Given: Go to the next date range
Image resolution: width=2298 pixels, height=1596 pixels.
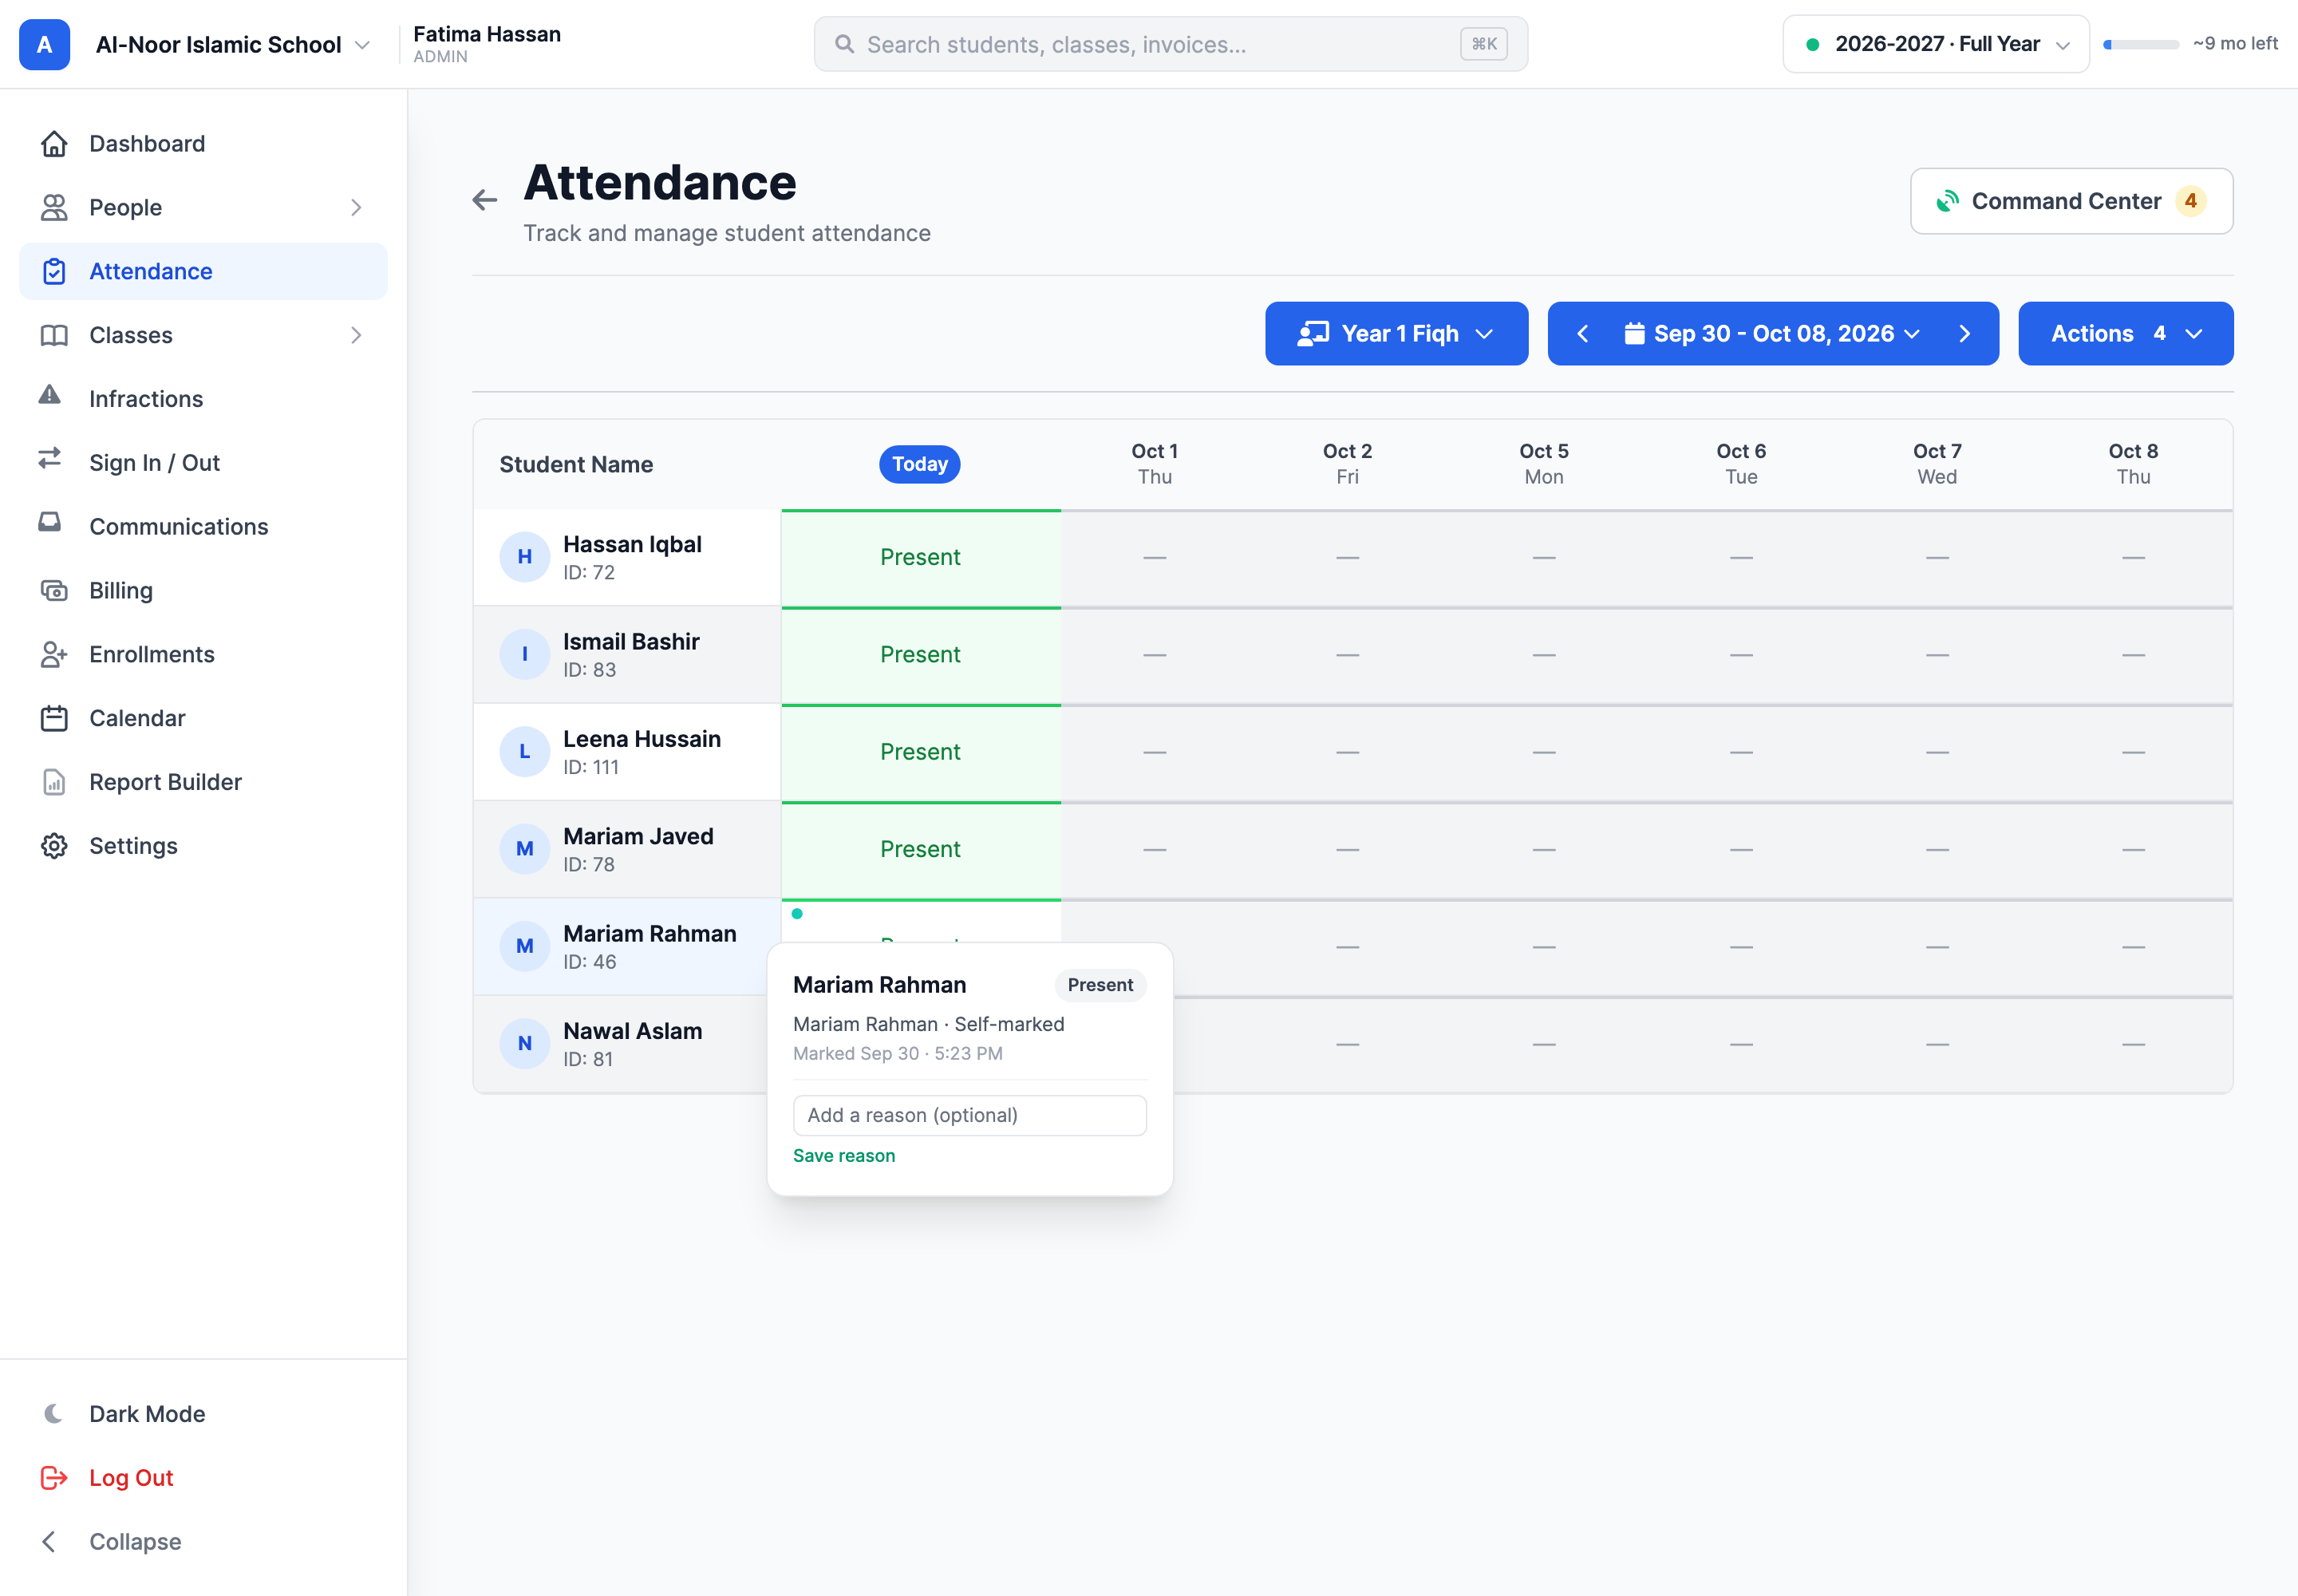Looking at the screenshot, I should [x=1964, y=334].
